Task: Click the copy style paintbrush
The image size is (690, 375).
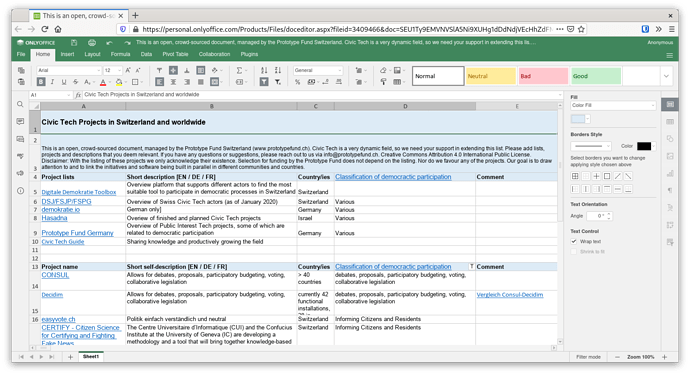Action: 383,82
